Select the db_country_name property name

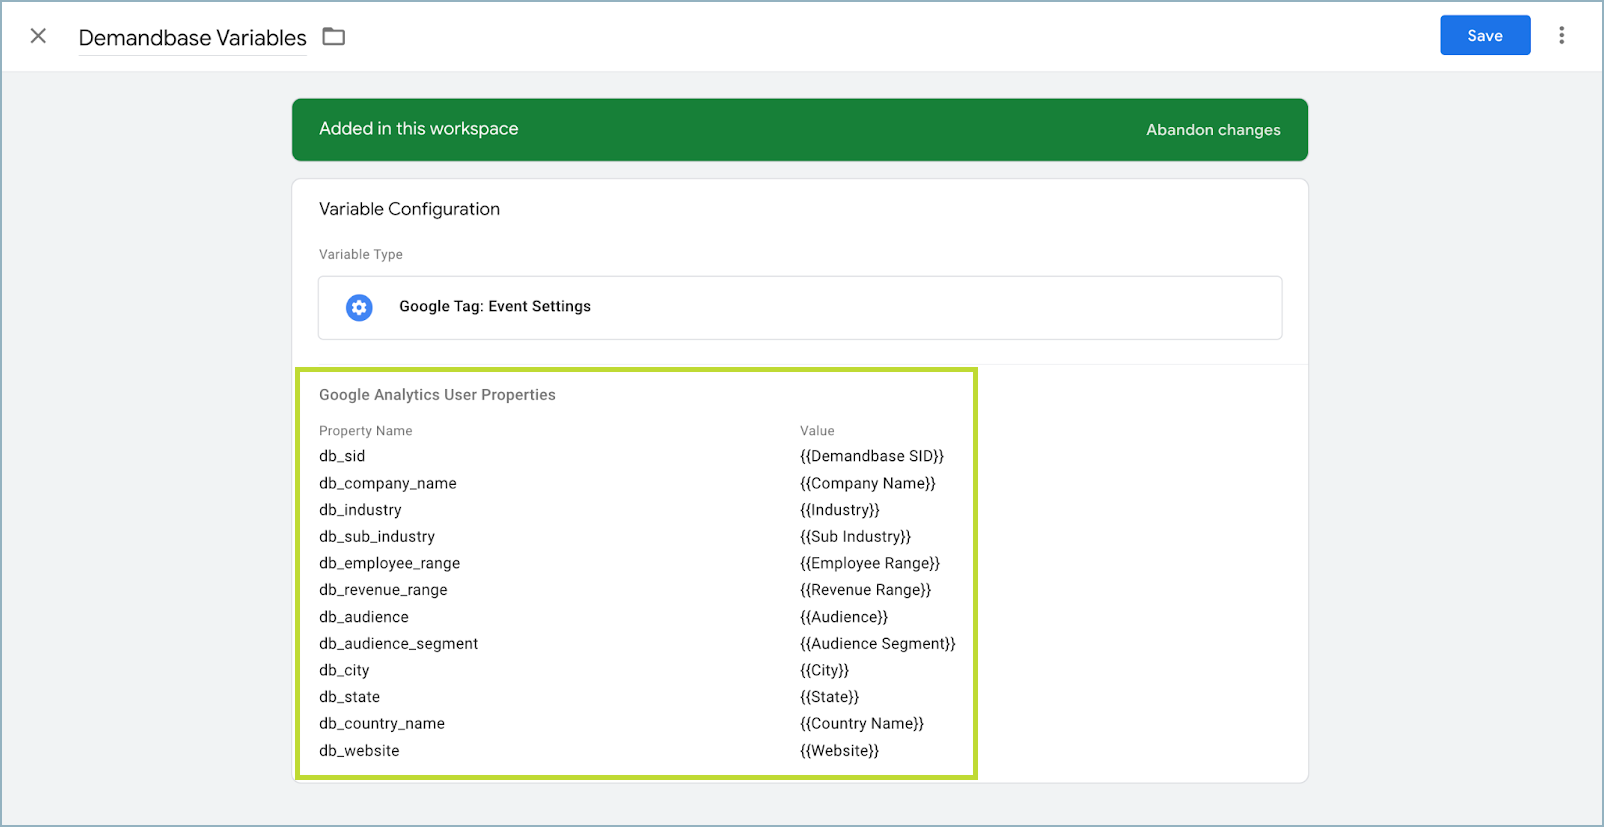click(x=382, y=724)
